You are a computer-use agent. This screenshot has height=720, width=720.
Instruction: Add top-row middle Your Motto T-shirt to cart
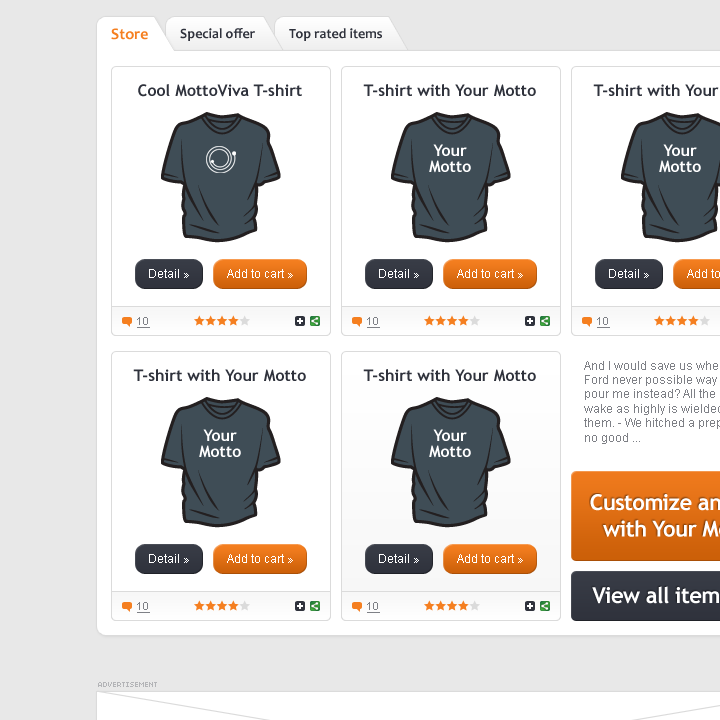(490, 274)
